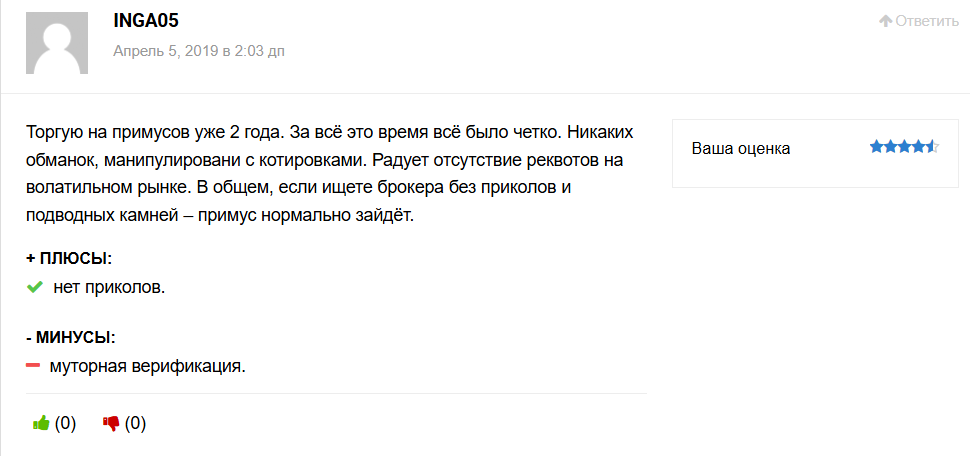Viewport: 970px width, 456px height.
Task: Click the dislike count next to thumbs-down
Action: pos(136,423)
